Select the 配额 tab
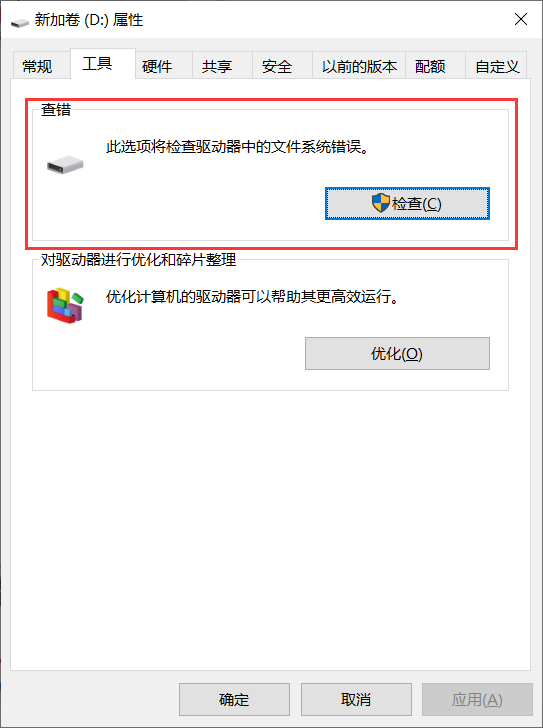Image resolution: width=543 pixels, height=728 pixels. [430, 66]
